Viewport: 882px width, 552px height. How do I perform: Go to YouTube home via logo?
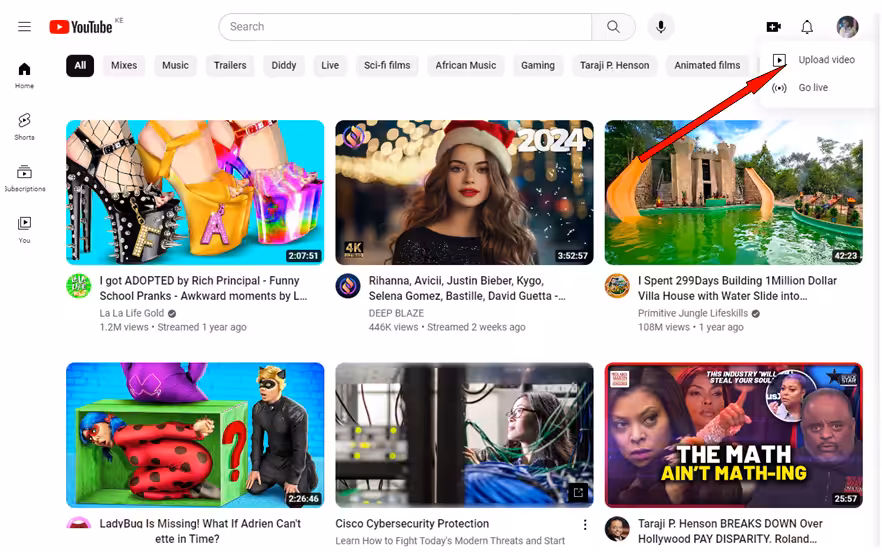click(x=81, y=27)
